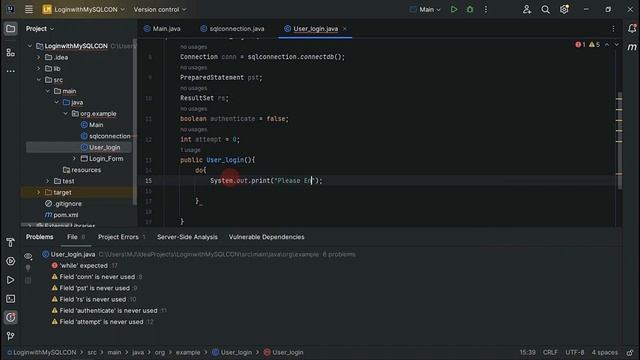Collapse the LoginwithMySQLCON root node
The image size is (640, 360).
[30, 46]
